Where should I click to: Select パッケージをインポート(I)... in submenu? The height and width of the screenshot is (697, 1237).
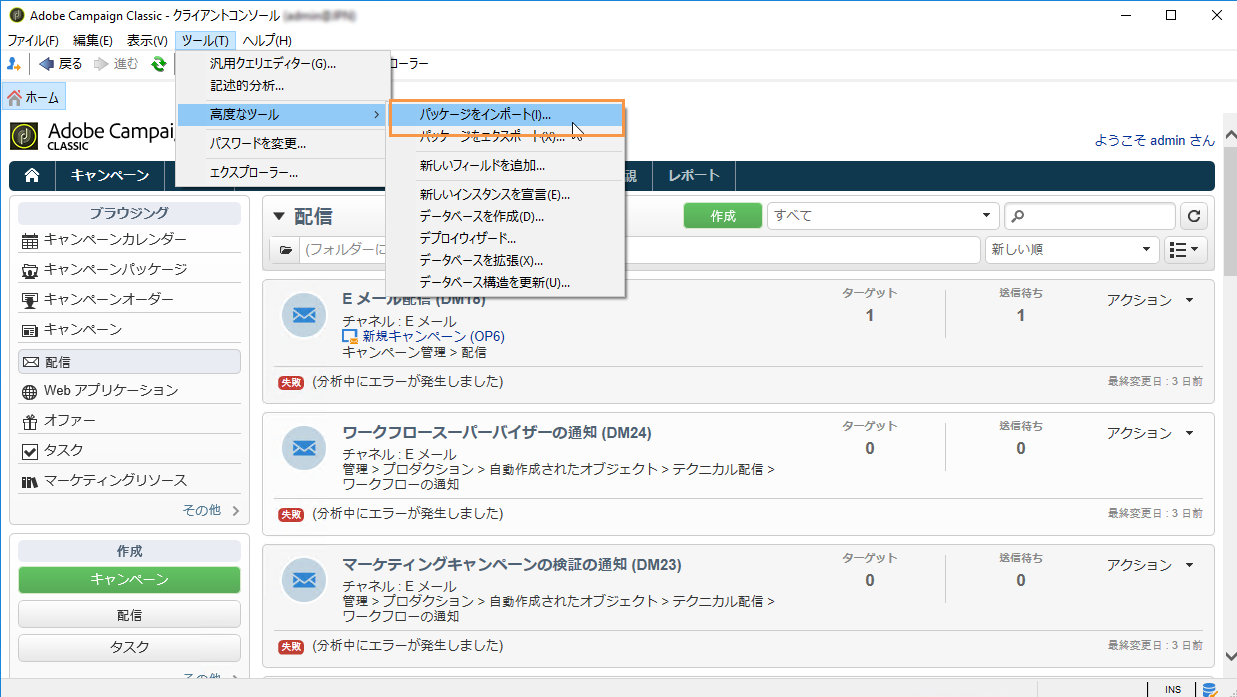click(x=506, y=115)
